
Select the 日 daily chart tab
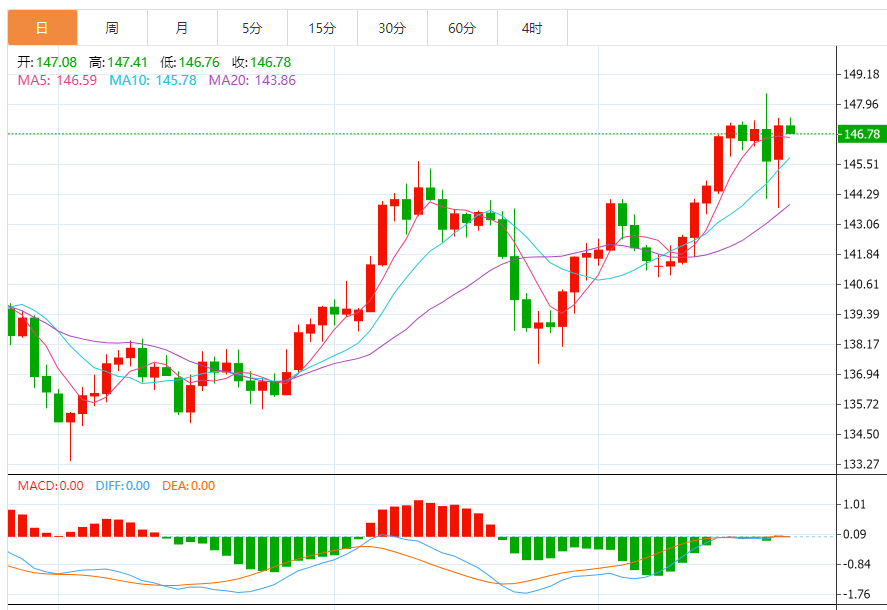42,28
